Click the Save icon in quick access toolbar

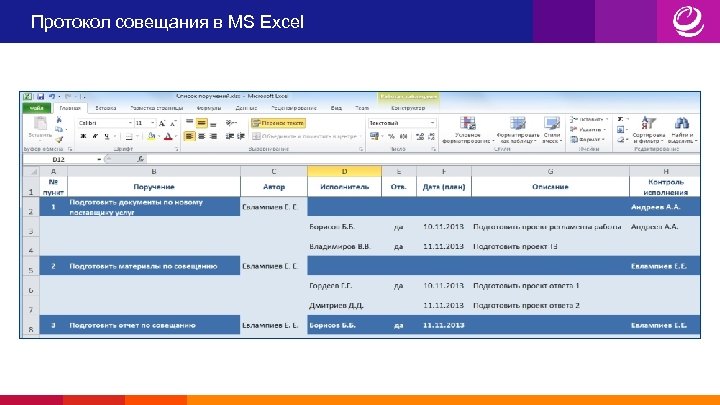pyautogui.click(x=40, y=96)
